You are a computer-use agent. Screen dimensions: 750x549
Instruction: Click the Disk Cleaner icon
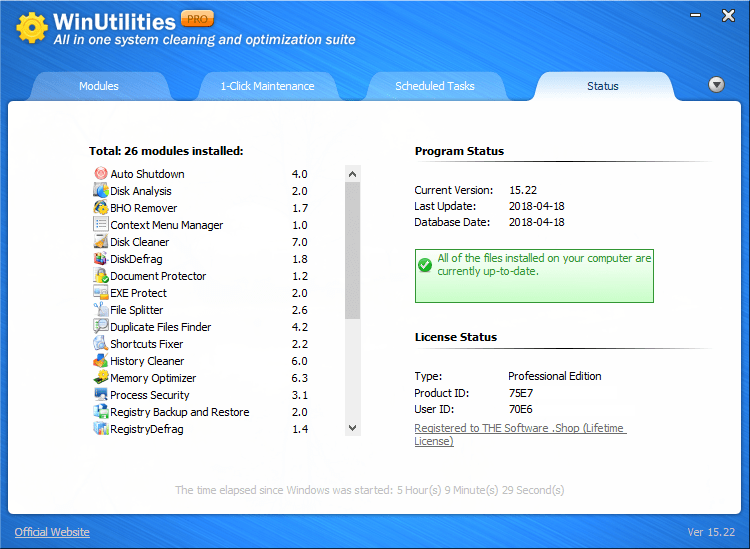pyautogui.click(x=100, y=242)
